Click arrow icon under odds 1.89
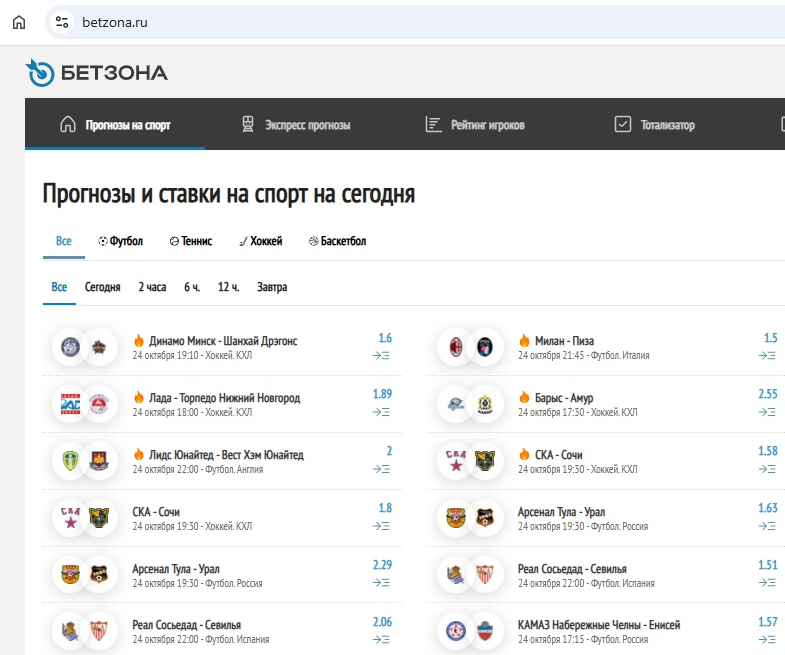785x655 pixels. coord(381,412)
